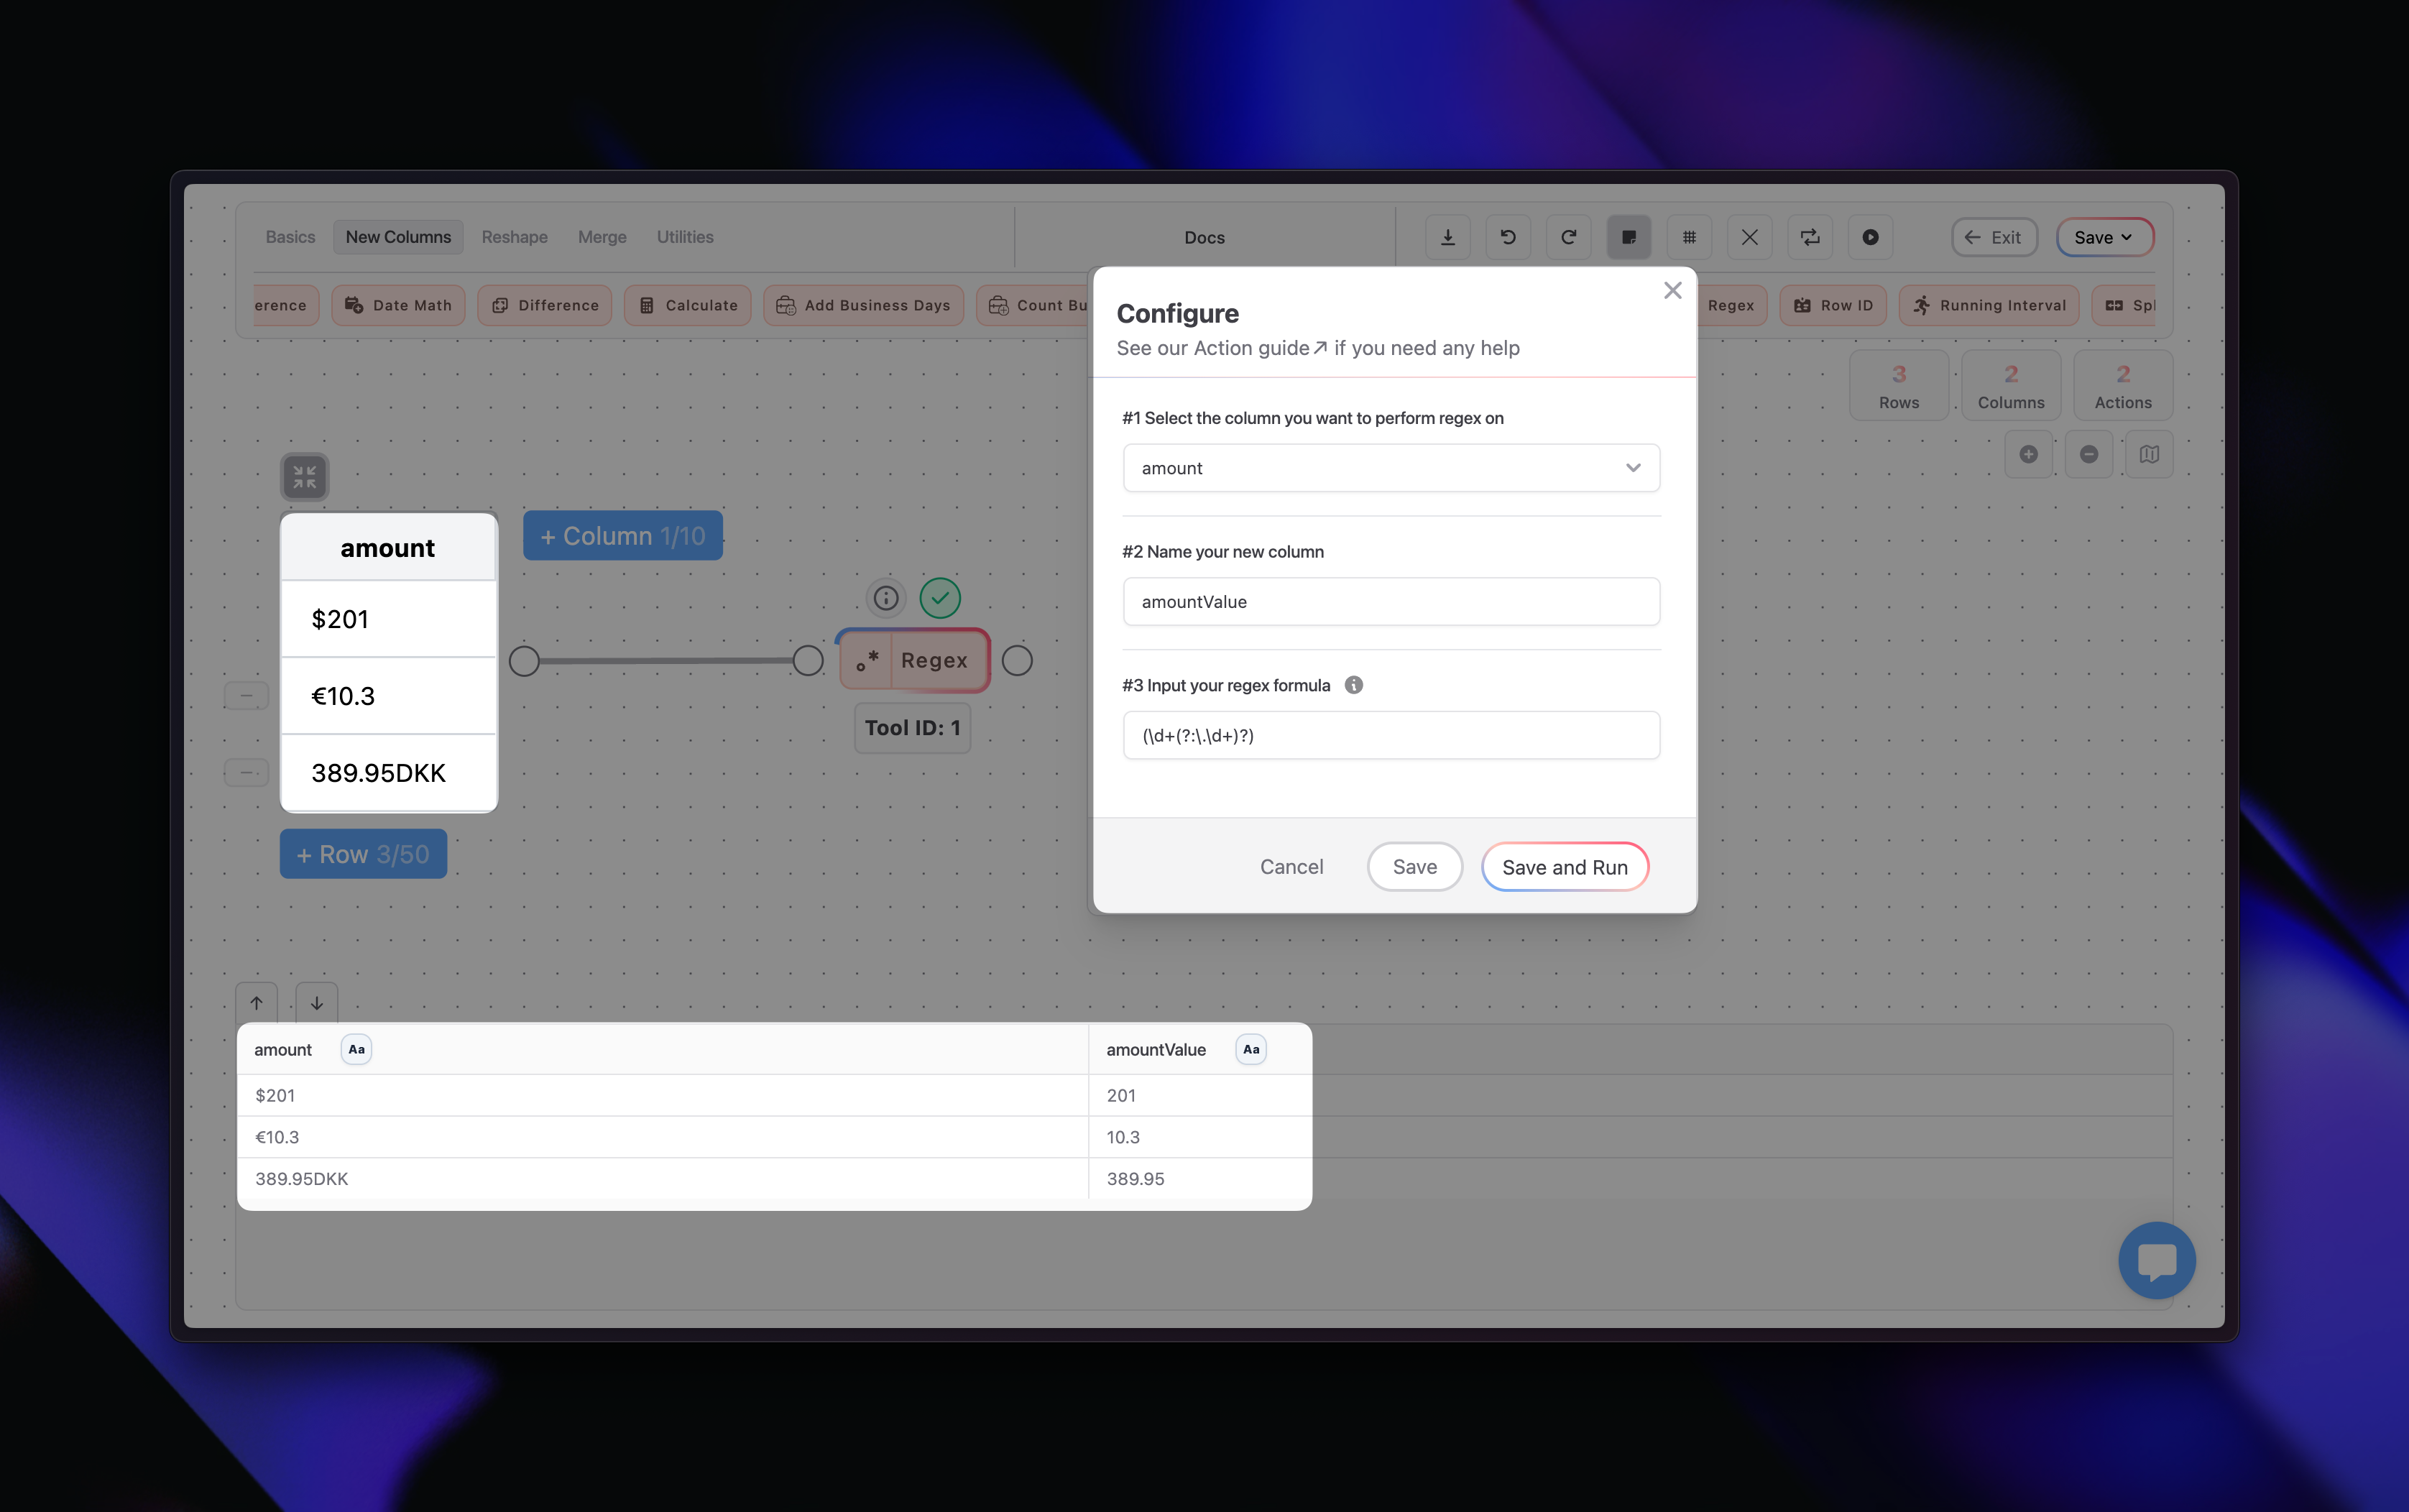The height and width of the screenshot is (1512, 2409).
Task: Add a column with + Column button
Action: tap(622, 536)
